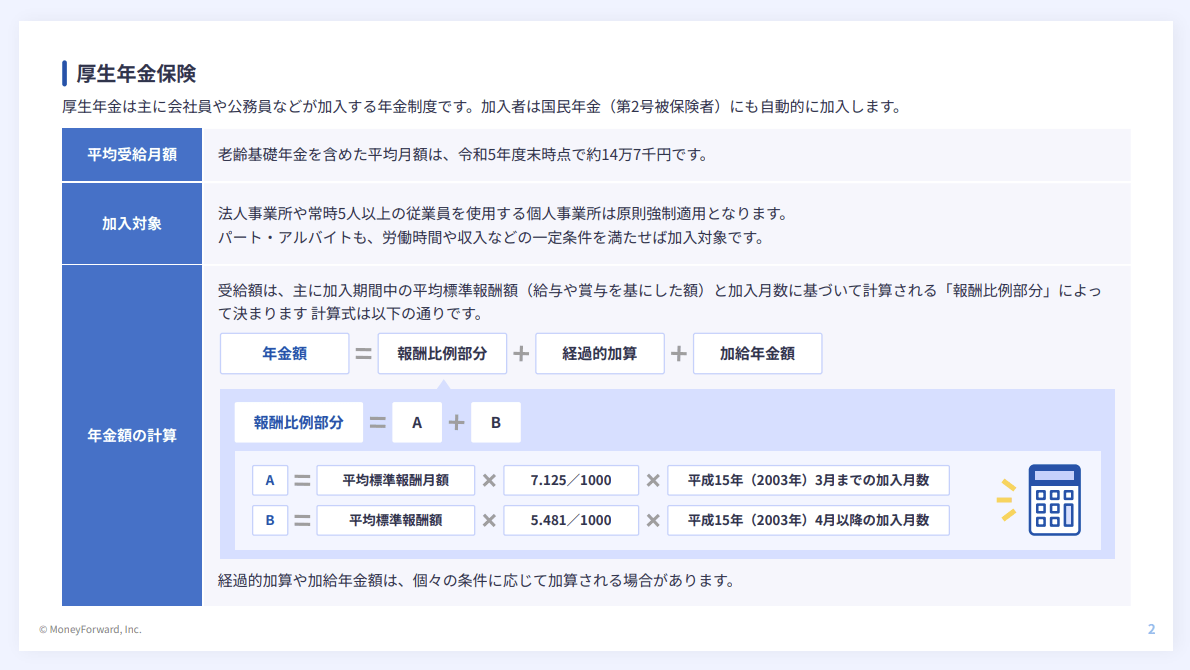Select the 平成15年（2003年）4月以降の加入月数 box
The width and height of the screenshot is (1190, 670).
(x=808, y=520)
